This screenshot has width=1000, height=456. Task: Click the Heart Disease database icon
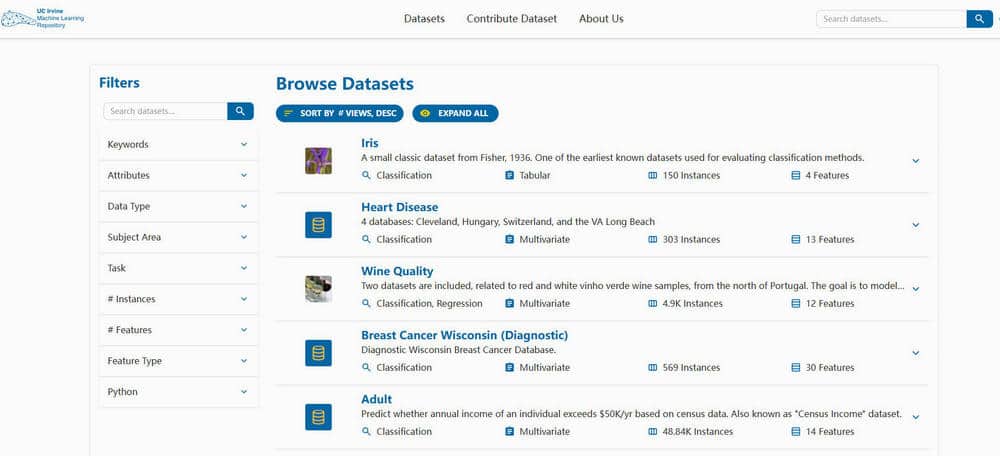pos(318,225)
